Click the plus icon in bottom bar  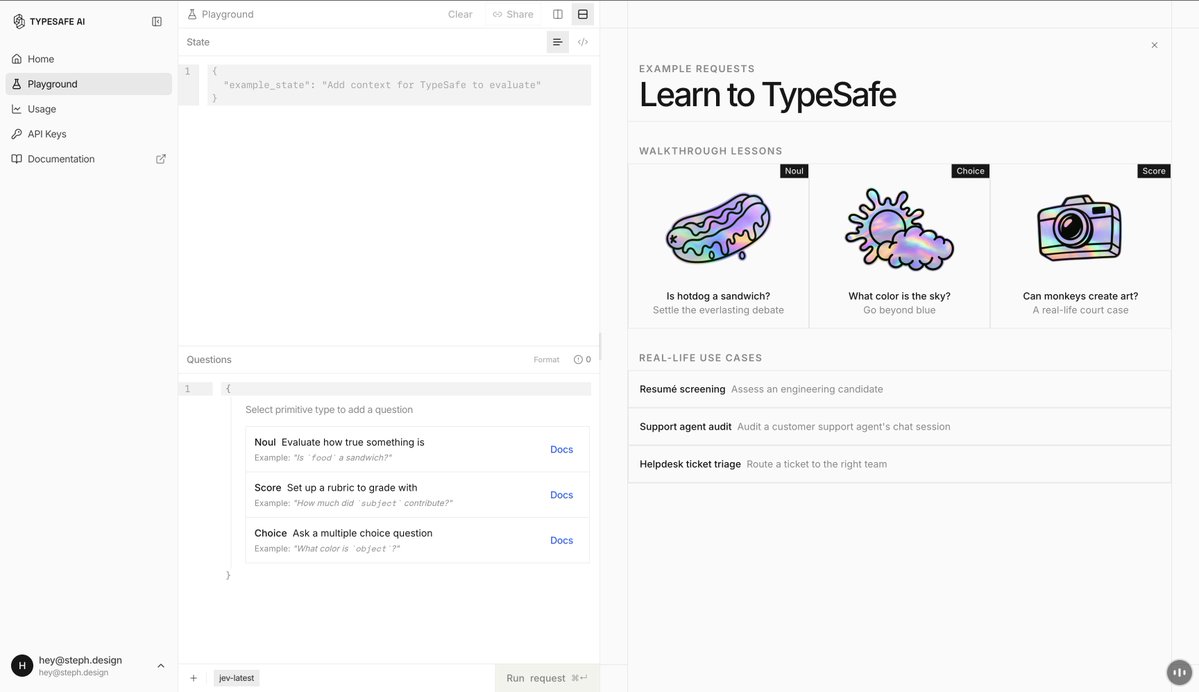193,678
